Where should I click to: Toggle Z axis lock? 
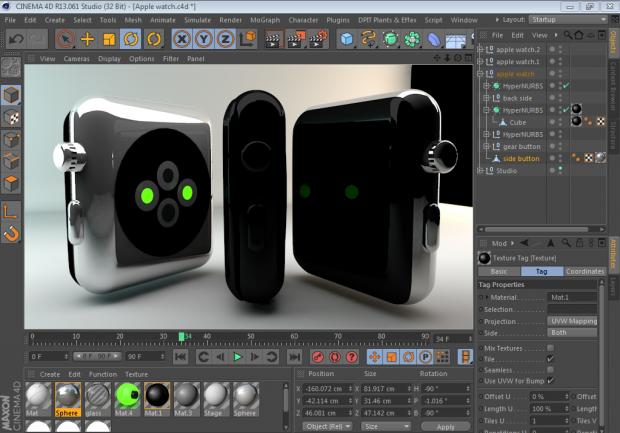pos(225,39)
